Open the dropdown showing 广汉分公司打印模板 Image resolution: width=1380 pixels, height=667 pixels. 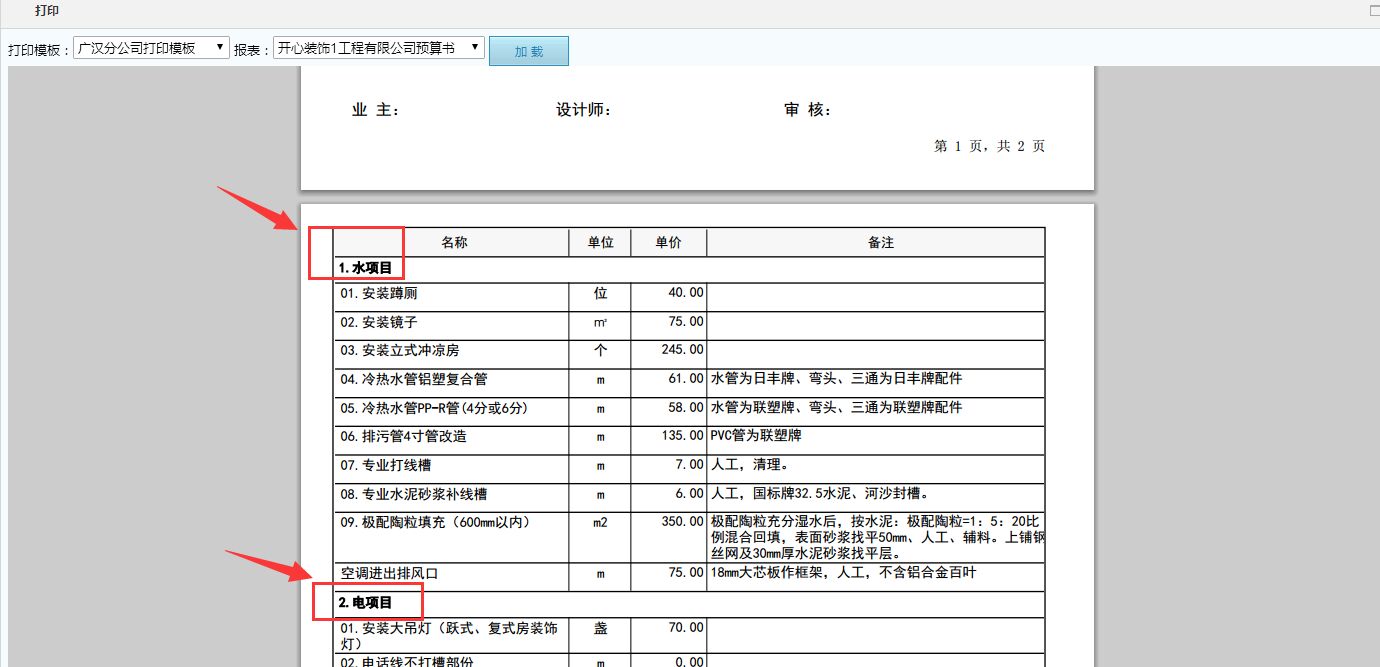(x=152, y=46)
